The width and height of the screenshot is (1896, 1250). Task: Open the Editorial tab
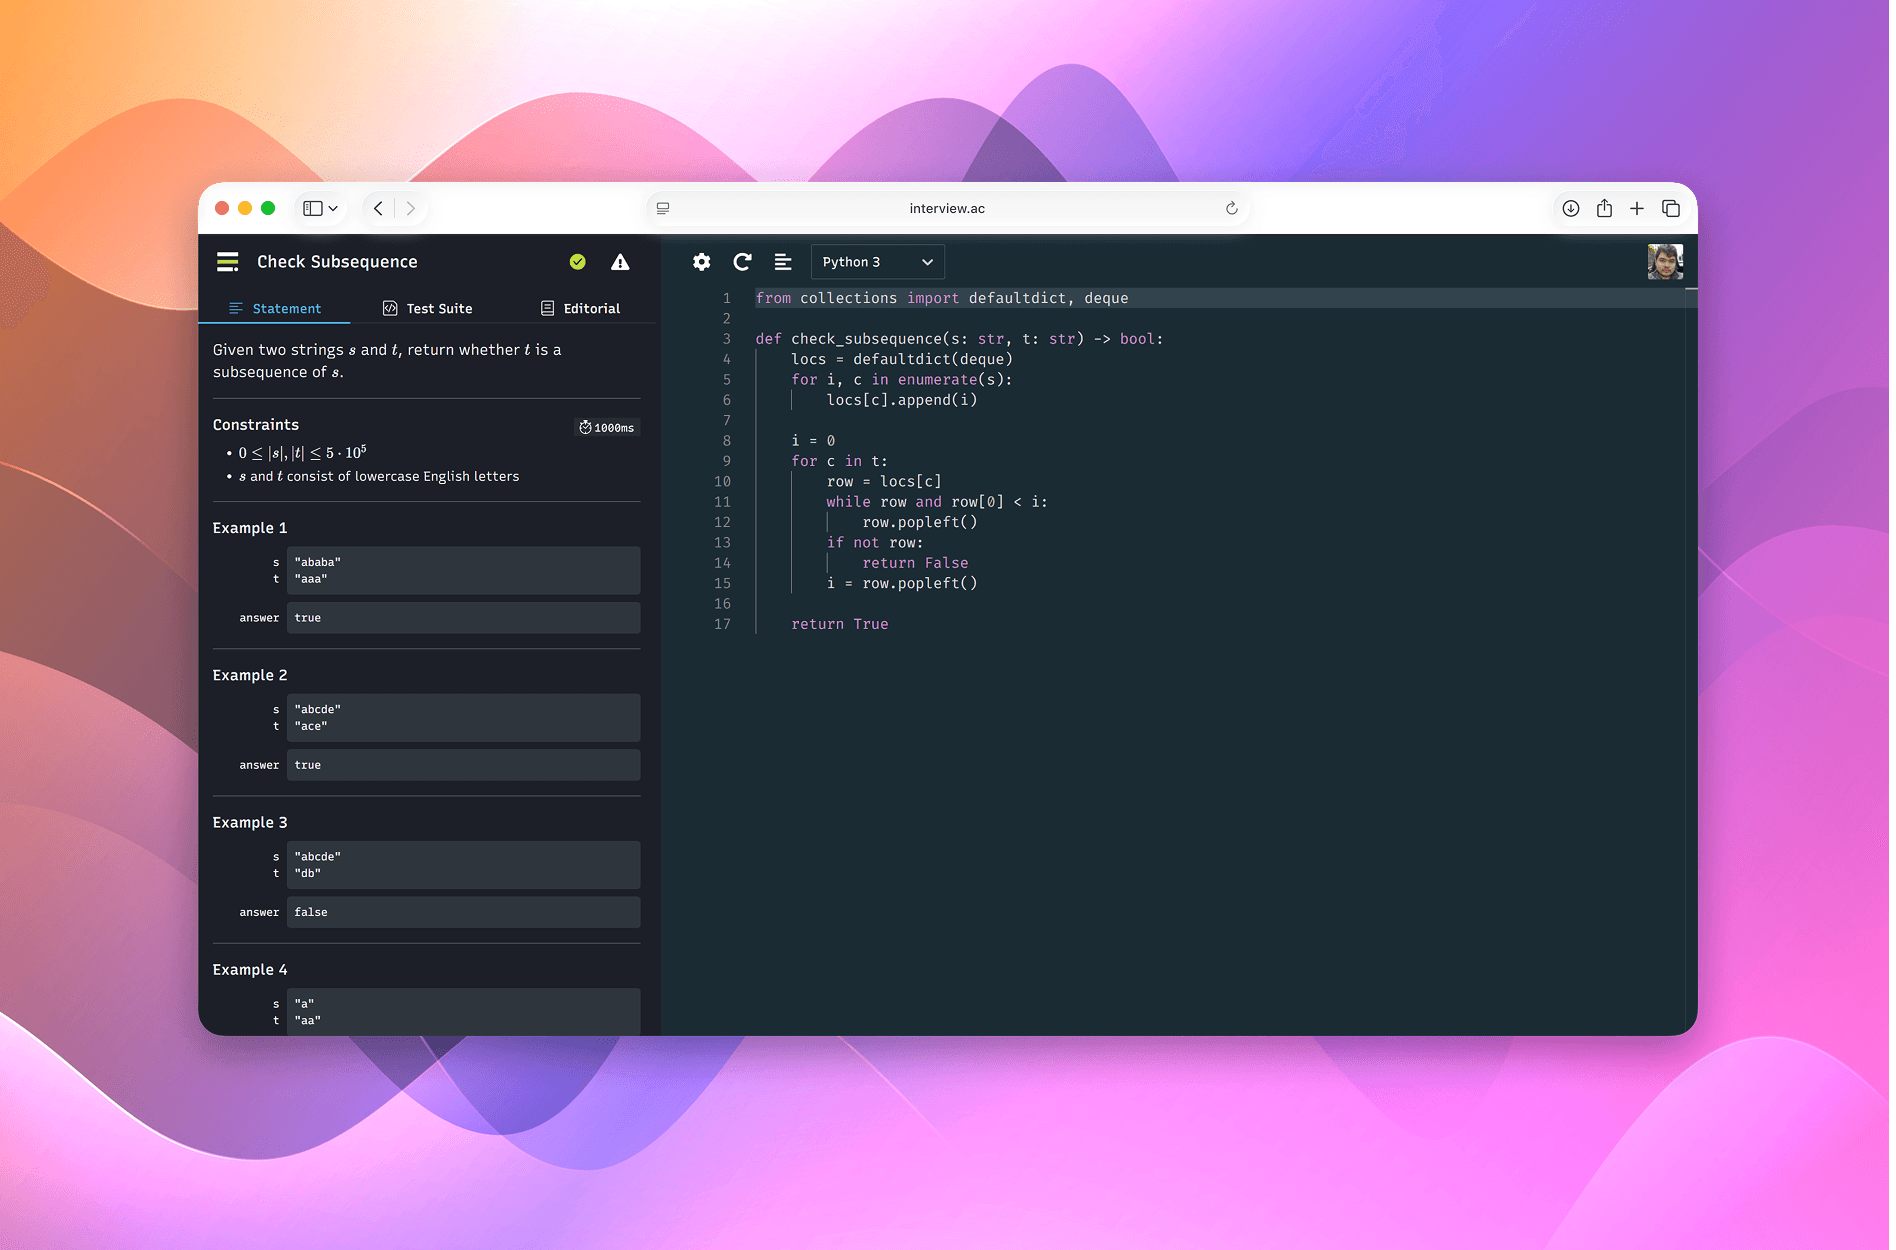coord(581,308)
